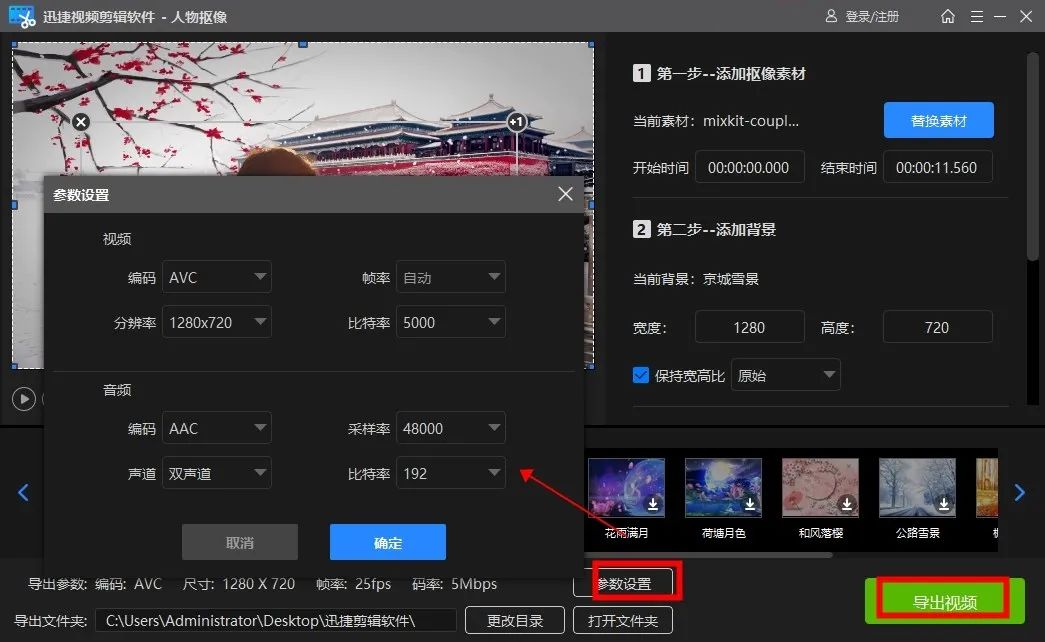
Task: Play the preview video
Action: pos(24,398)
